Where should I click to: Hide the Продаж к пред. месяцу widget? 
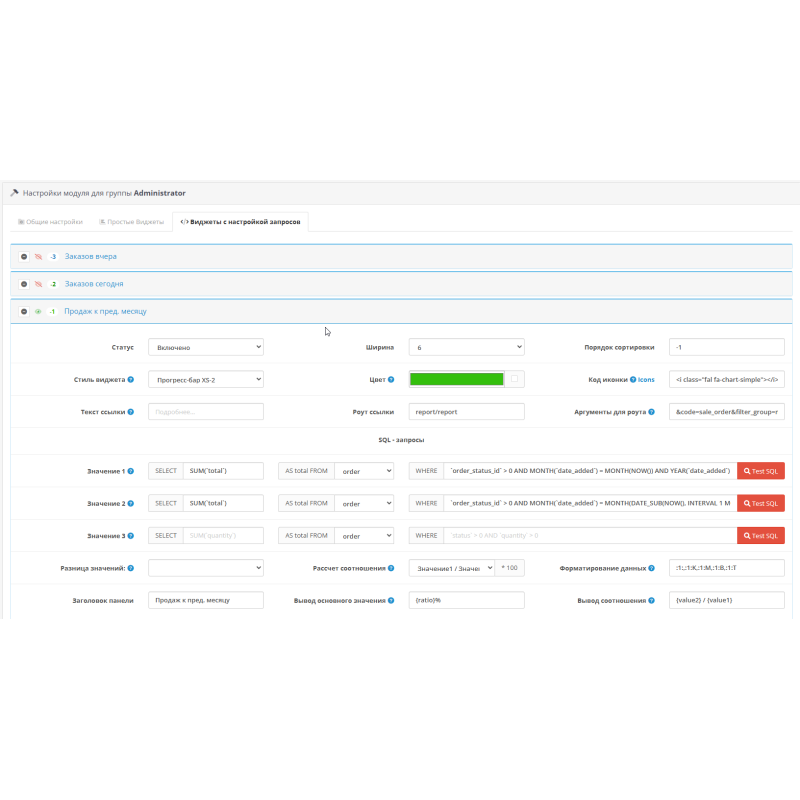[x=37, y=311]
